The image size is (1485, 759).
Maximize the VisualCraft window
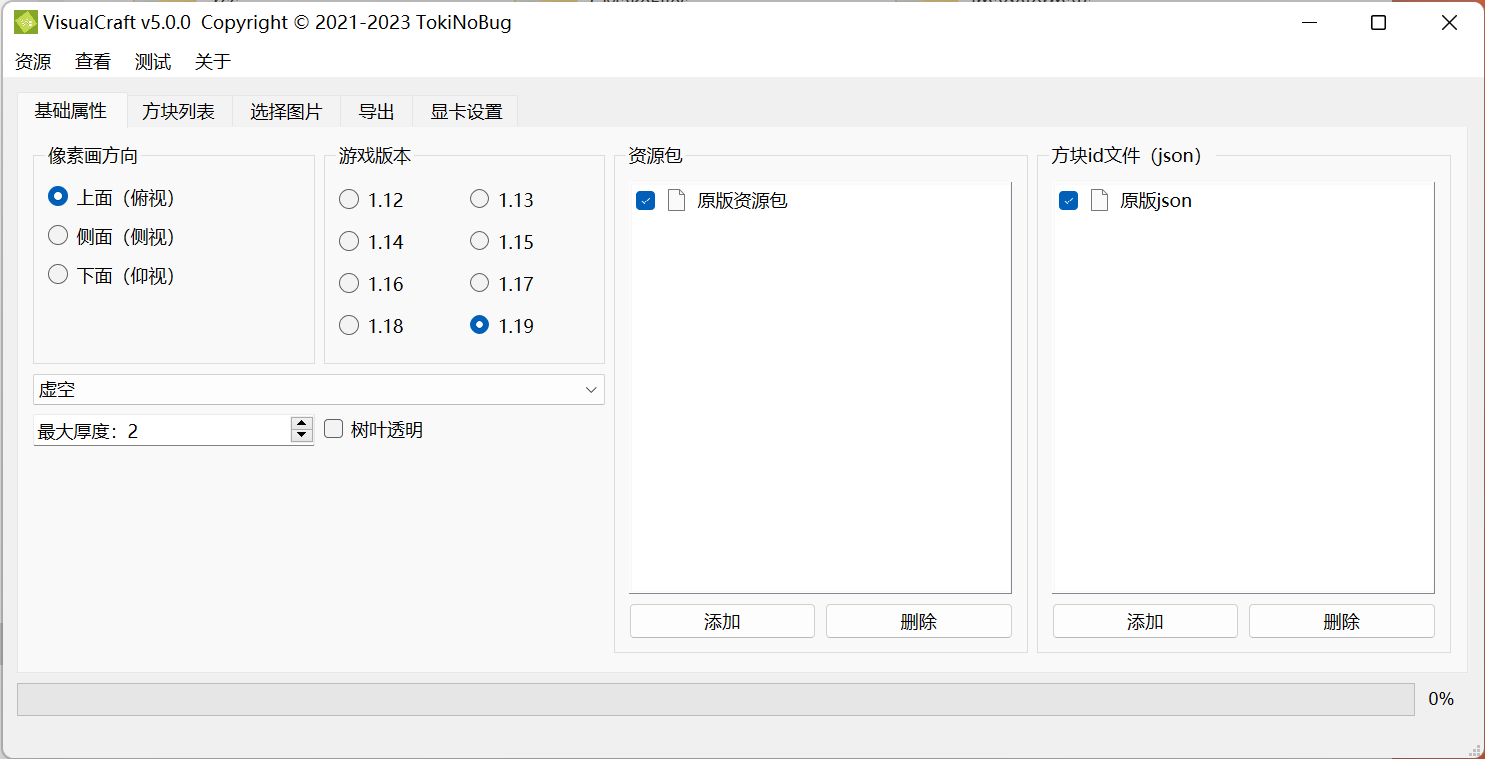tap(1378, 22)
